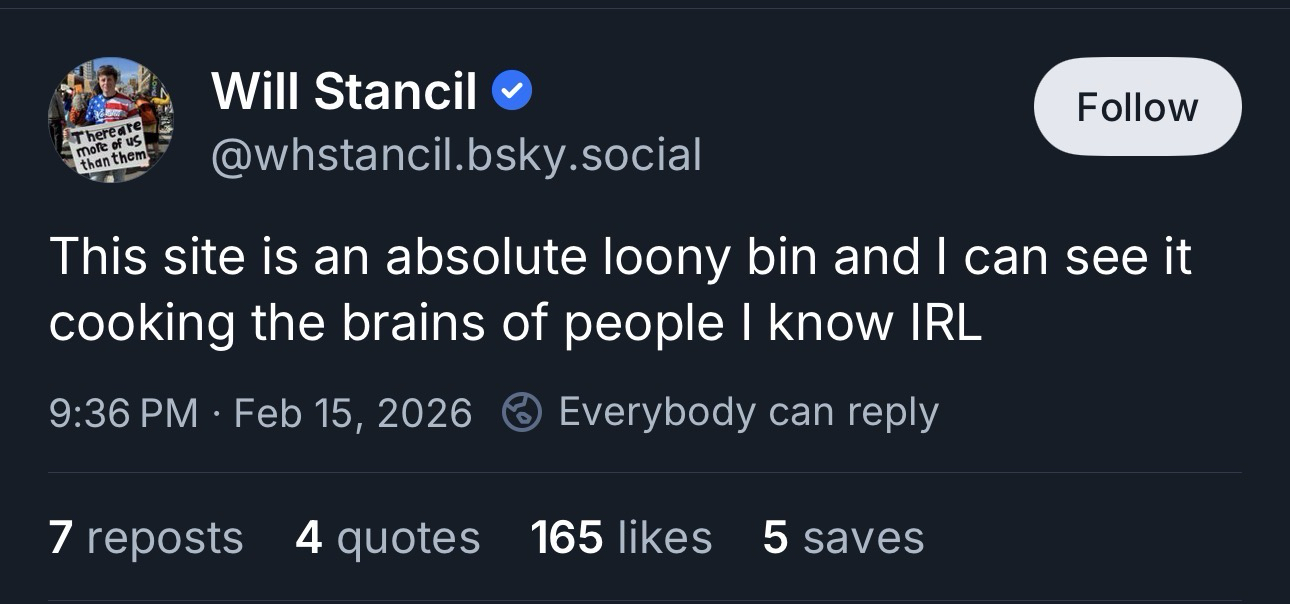The image size is (1290, 604).
Task: Click the Feb 15, 2026 date
Action: (x=352, y=413)
